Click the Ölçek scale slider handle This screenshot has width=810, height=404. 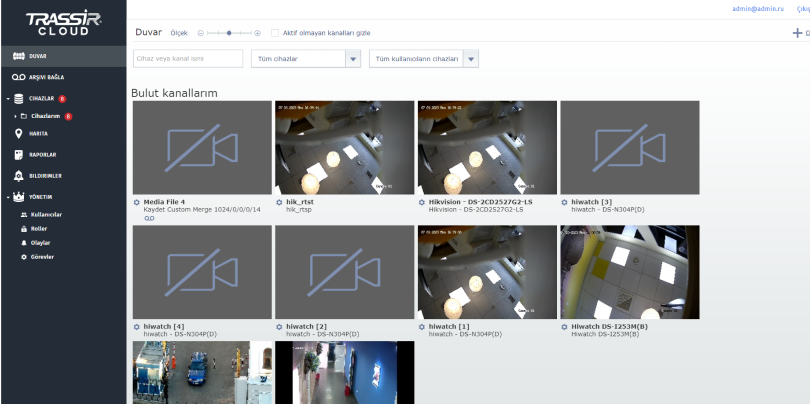[x=229, y=33]
